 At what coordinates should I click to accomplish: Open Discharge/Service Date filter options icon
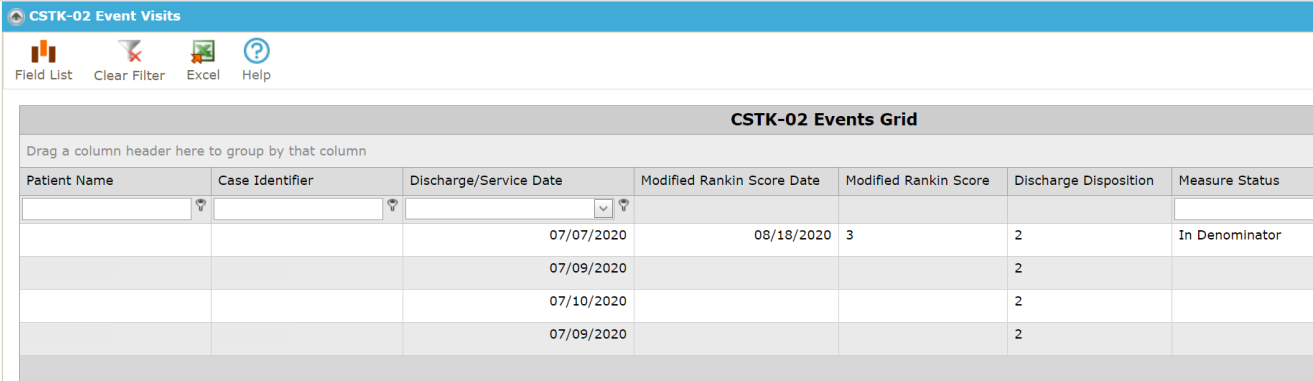[623, 205]
